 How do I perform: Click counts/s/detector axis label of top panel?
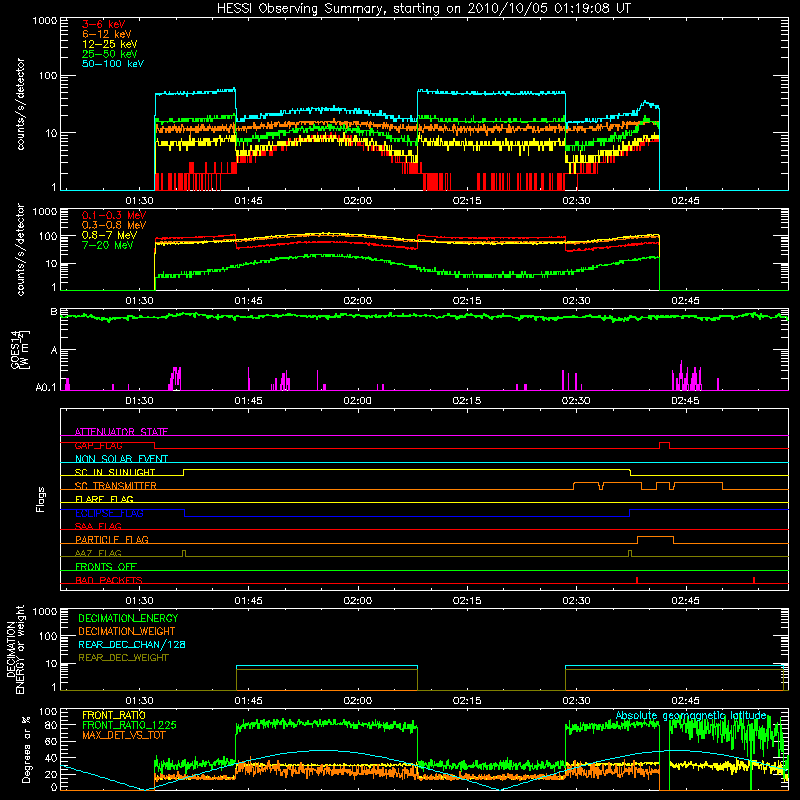tap(20, 104)
